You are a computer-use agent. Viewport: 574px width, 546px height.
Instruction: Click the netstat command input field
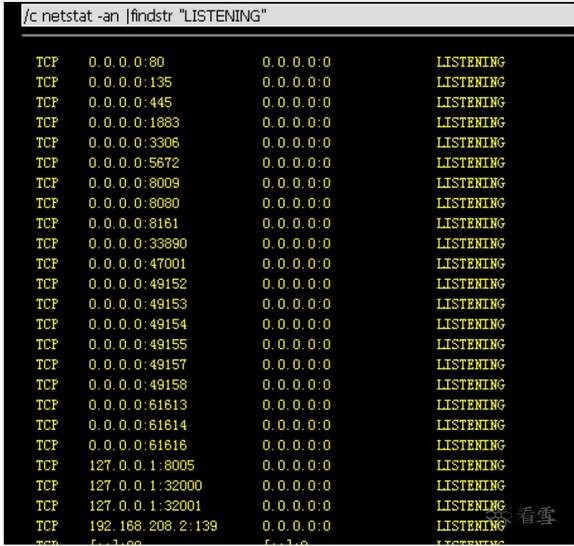click(297, 16)
